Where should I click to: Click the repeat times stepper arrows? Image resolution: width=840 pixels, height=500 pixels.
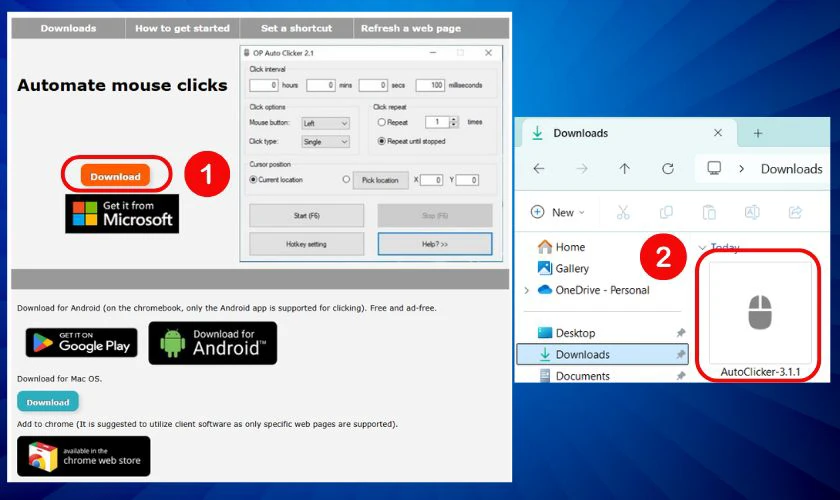(x=454, y=122)
